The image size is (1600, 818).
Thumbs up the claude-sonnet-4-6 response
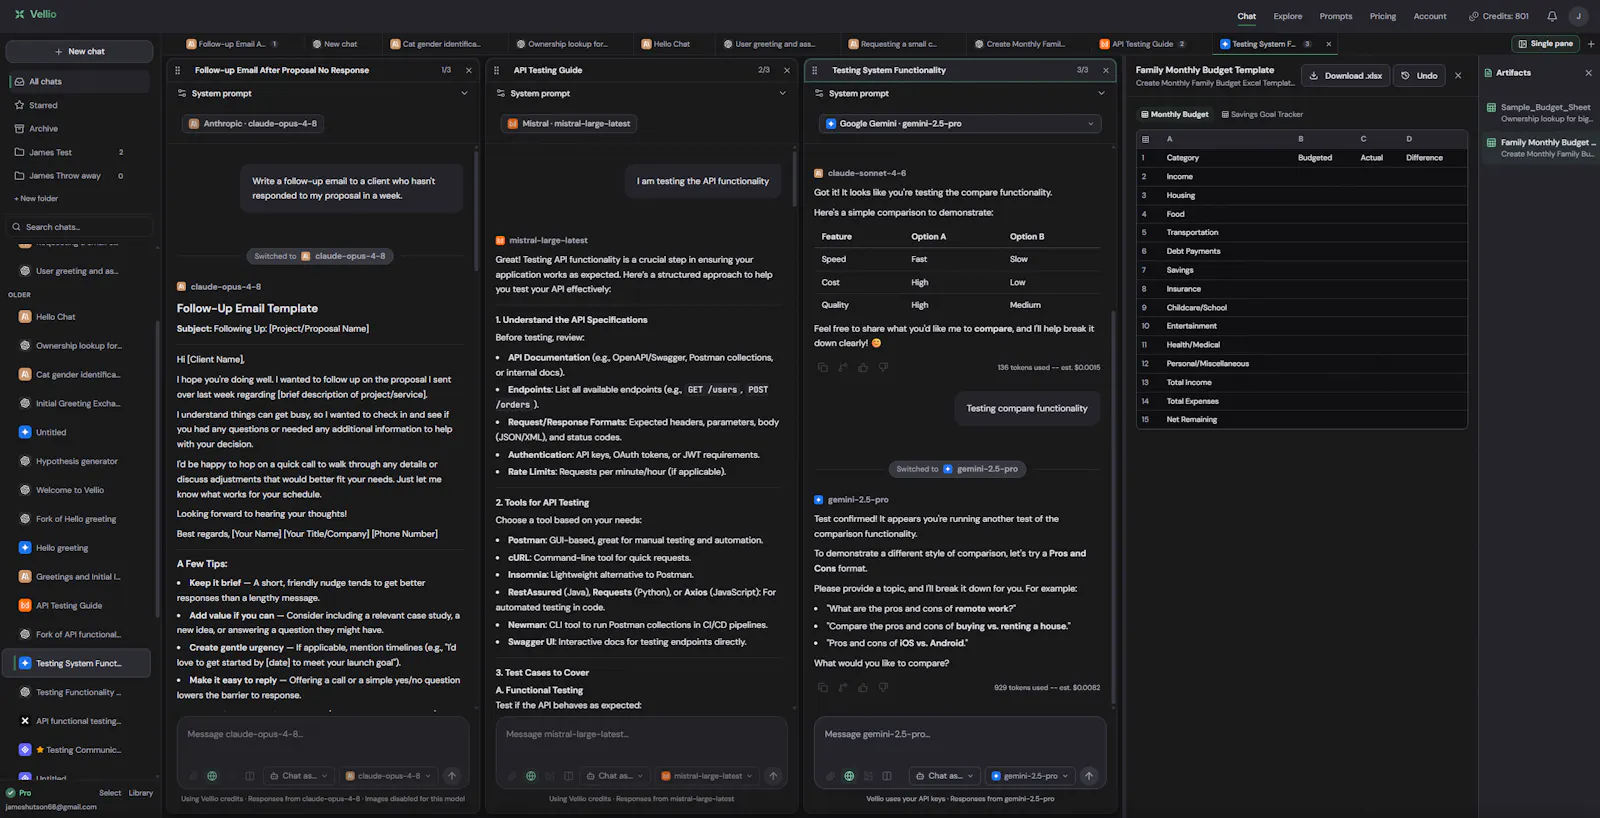click(863, 368)
